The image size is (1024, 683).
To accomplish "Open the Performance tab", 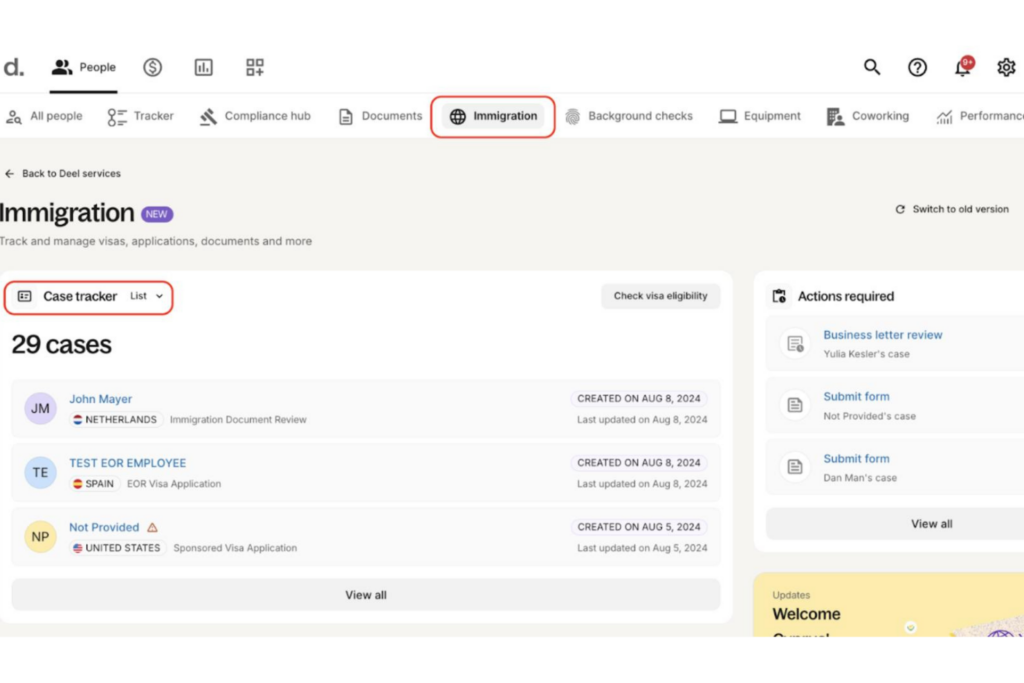I will pyautogui.click(x=980, y=116).
